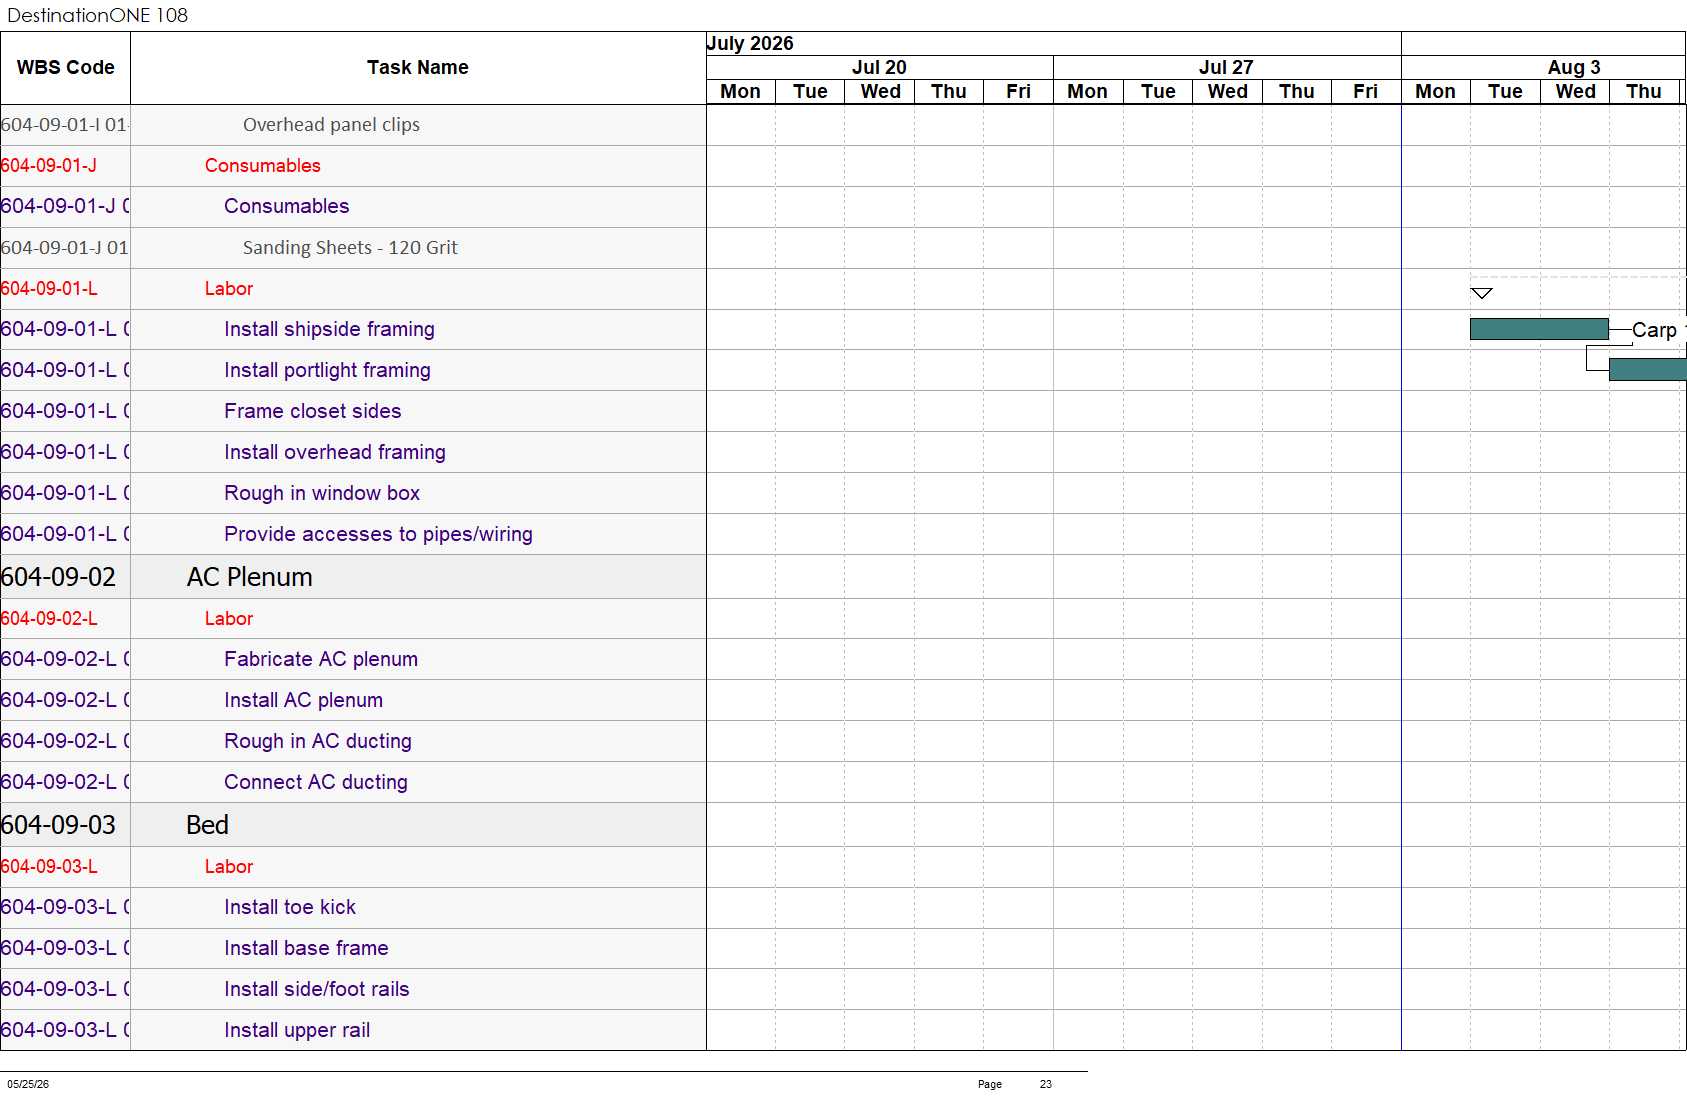Click the Labor summary triangle marker in the Gantt chart
The image size is (1687, 1097).
click(1482, 293)
